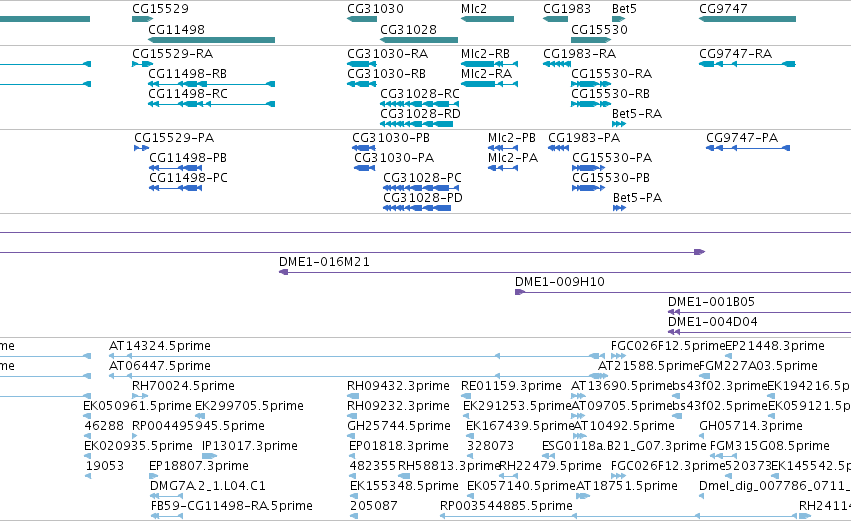Click the CG15530-PB protein label
The width and height of the screenshot is (851, 521).
pyautogui.click(x=611, y=178)
